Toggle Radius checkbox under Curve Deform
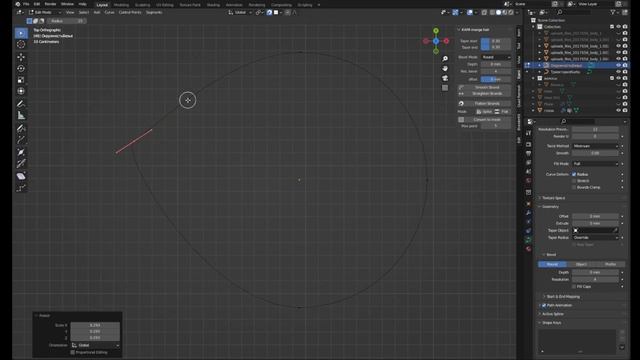 pos(574,174)
